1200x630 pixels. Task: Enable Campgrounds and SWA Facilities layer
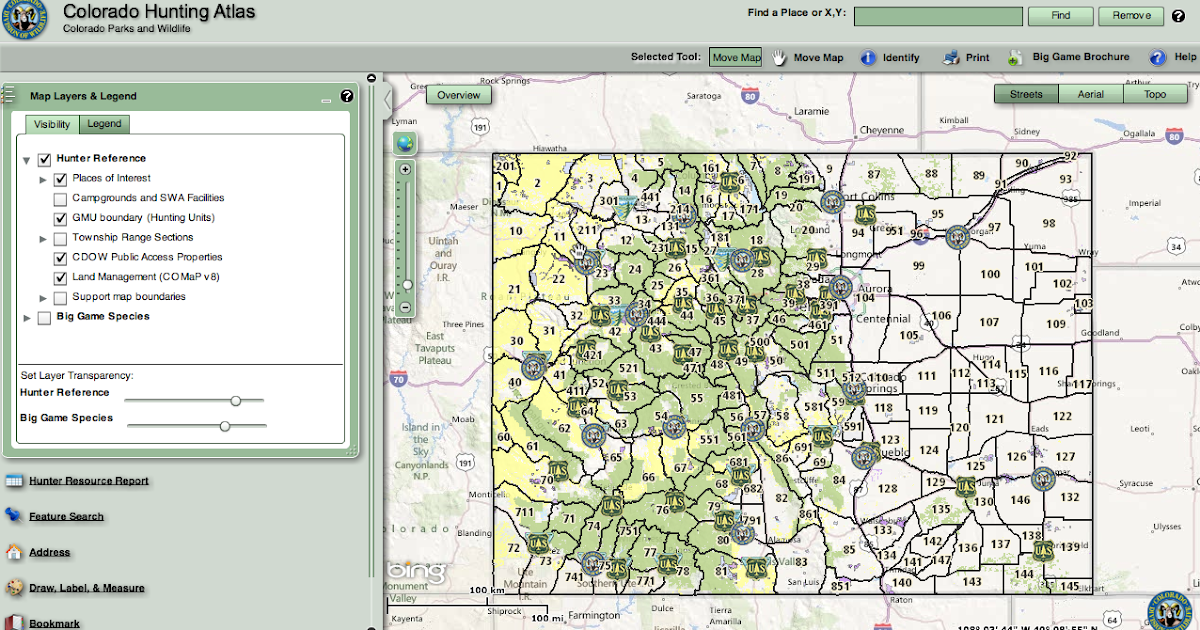coord(58,198)
